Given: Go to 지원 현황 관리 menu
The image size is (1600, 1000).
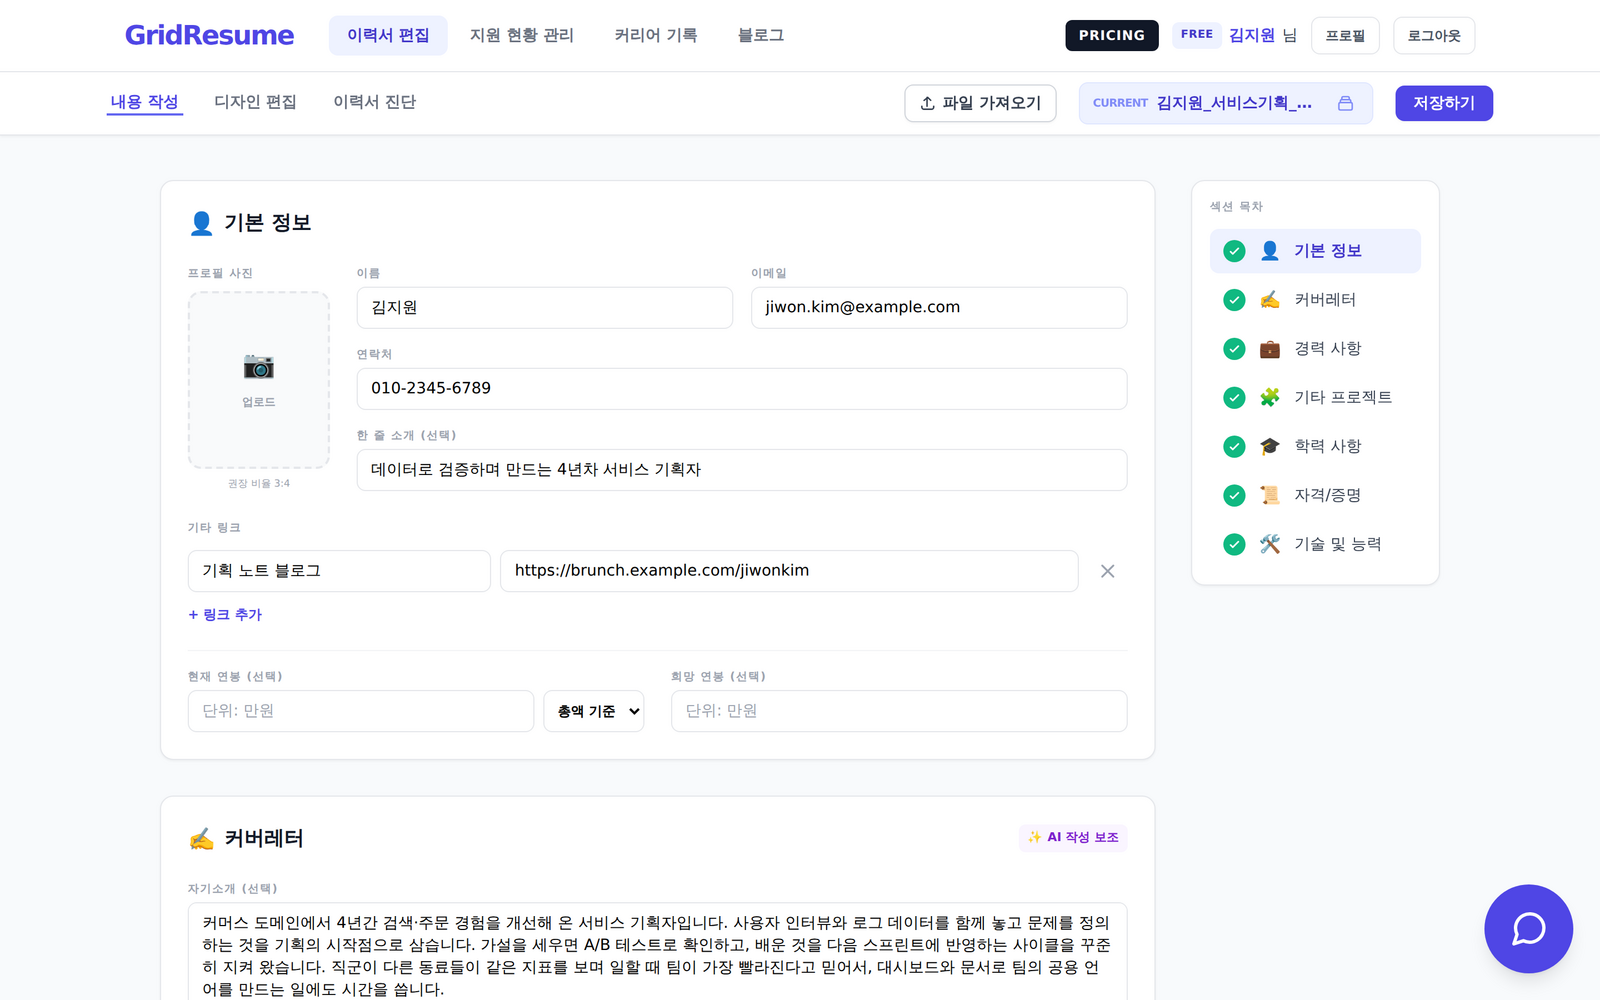Looking at the screenshot, I should pos(522,35).
